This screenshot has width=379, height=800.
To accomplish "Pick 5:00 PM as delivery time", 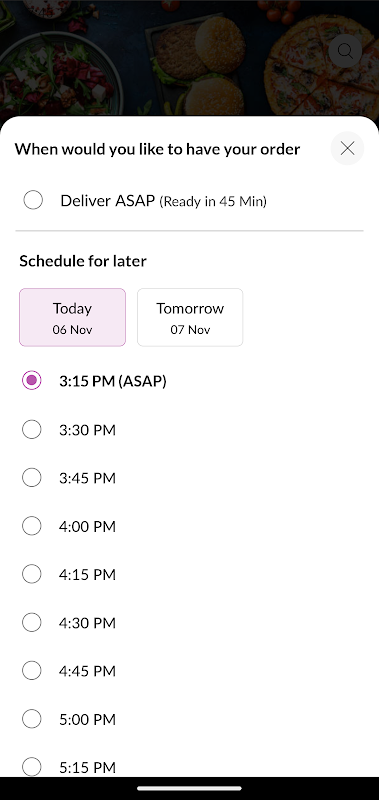I will [32, 719].
